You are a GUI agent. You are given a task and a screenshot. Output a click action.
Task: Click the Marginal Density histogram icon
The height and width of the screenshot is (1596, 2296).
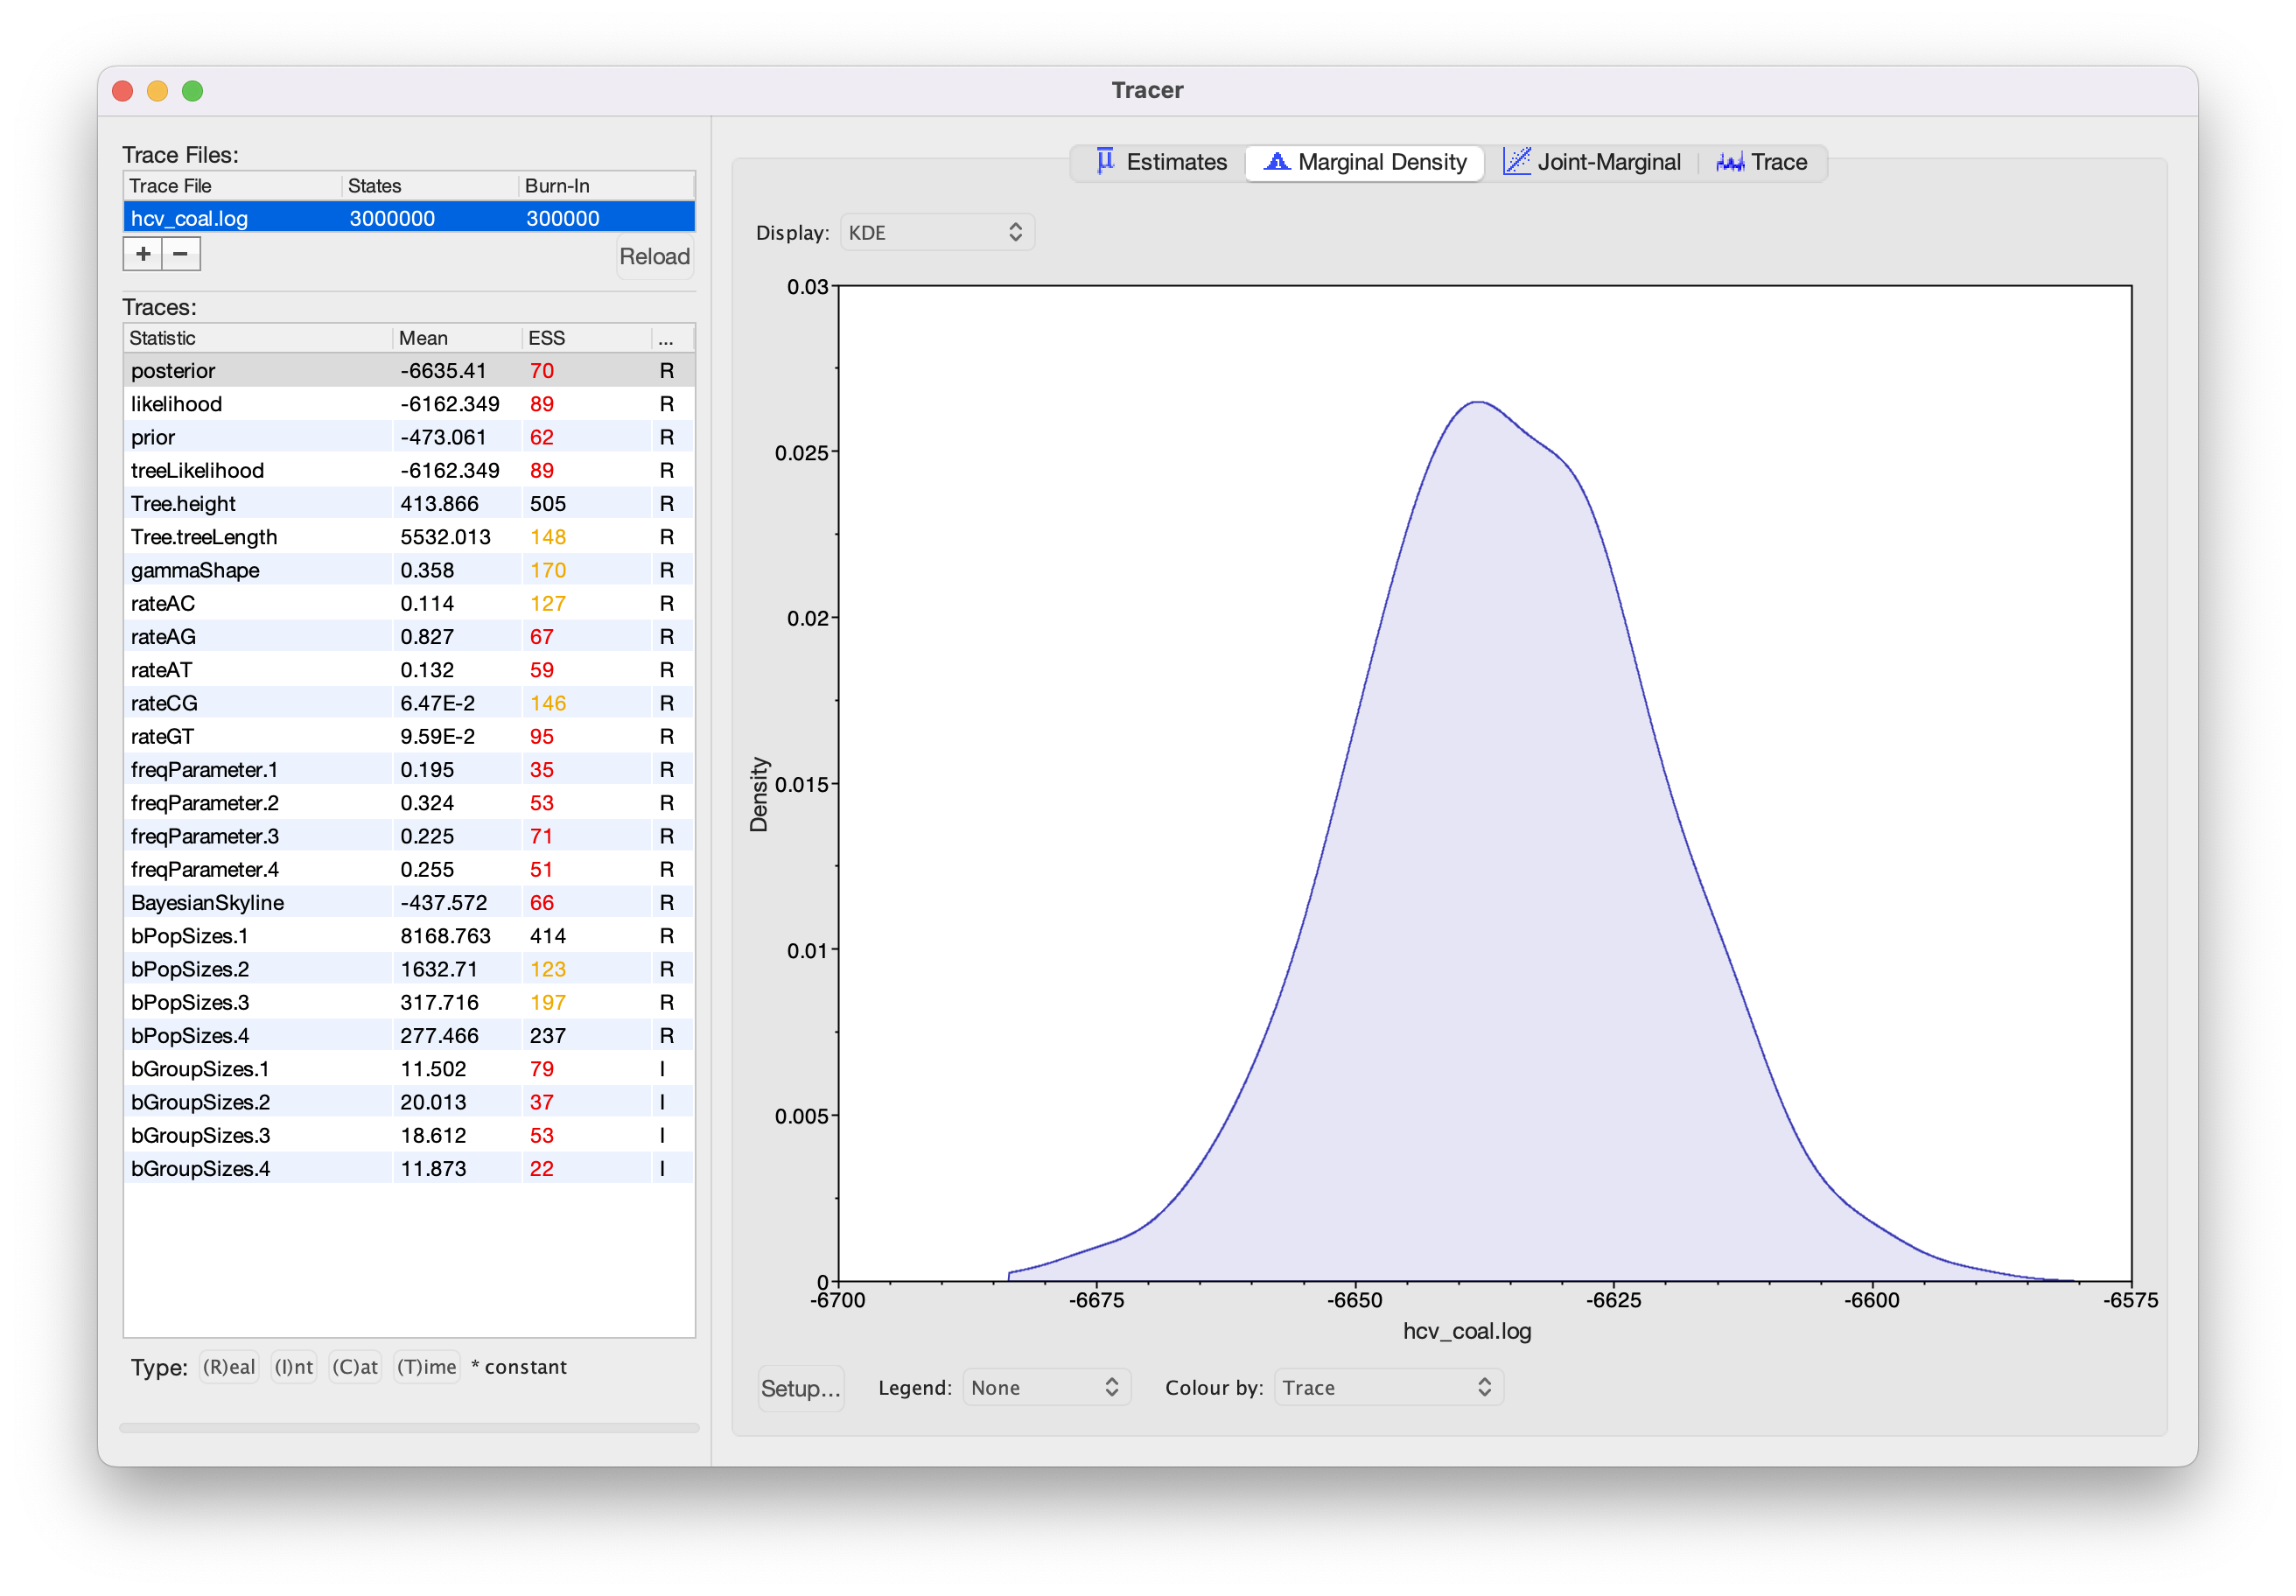coord(1276,161)
